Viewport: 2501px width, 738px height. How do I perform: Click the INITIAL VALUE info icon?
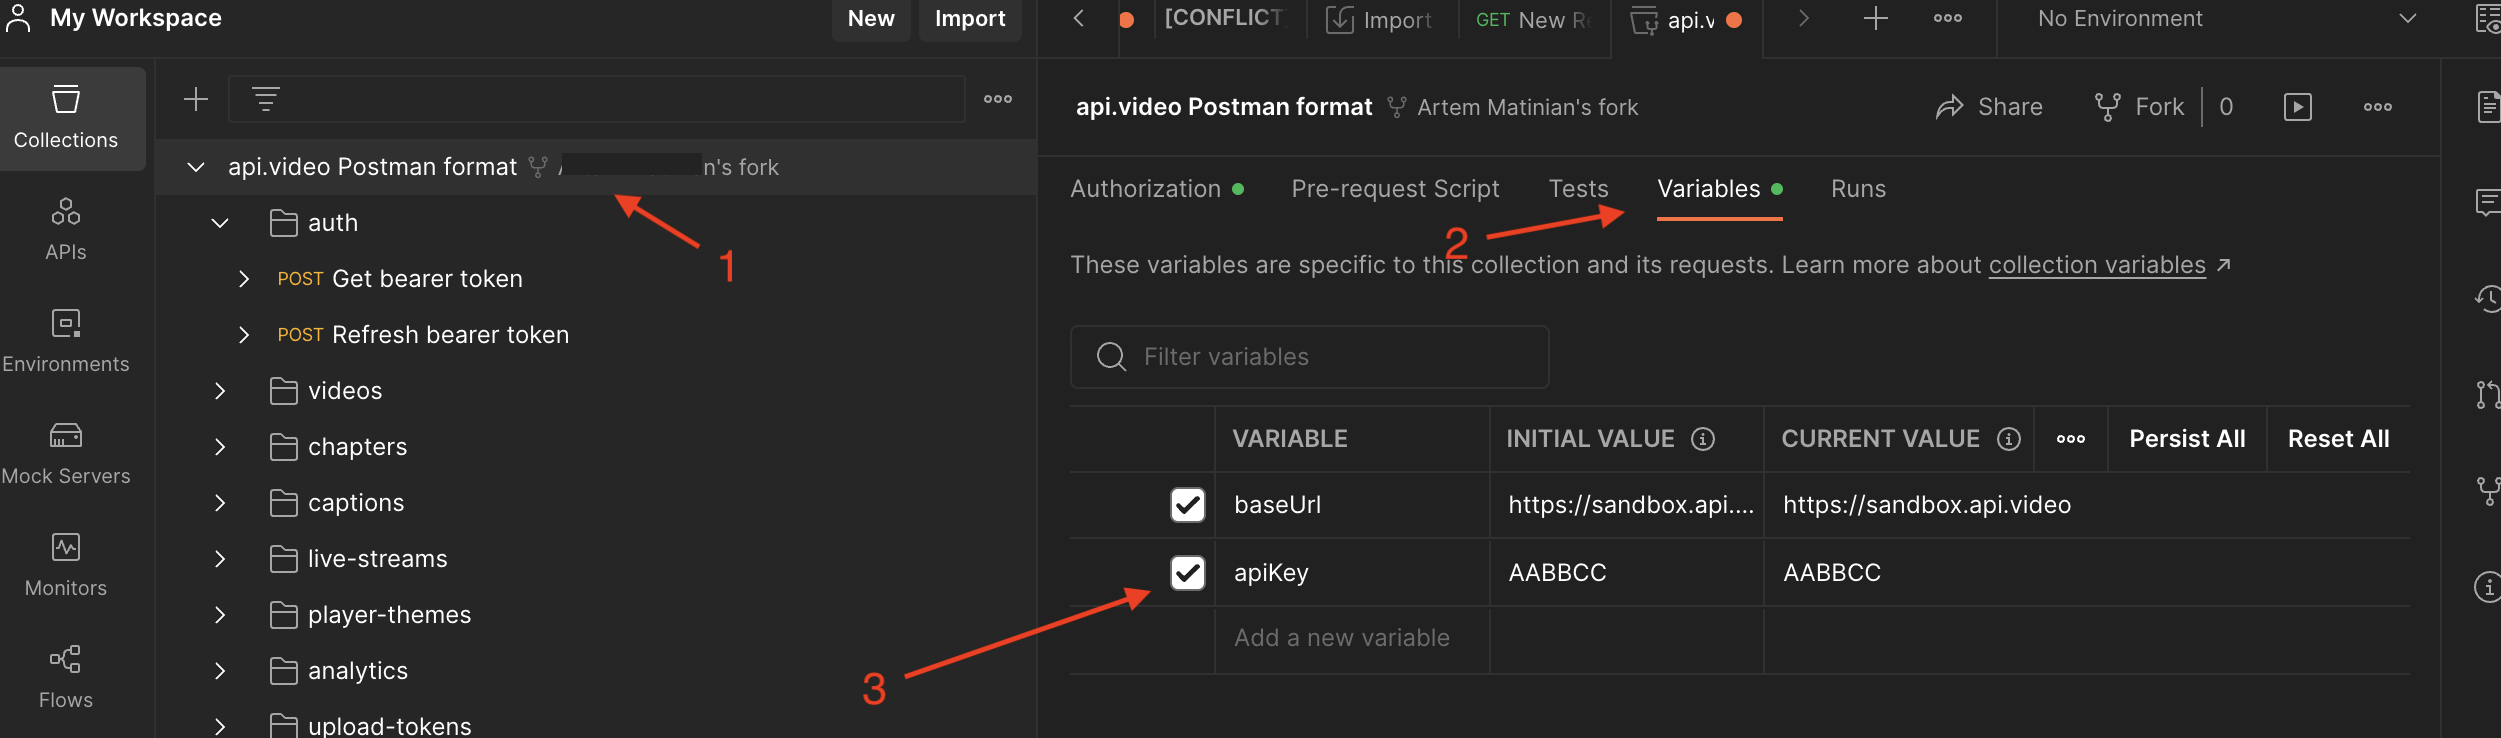tap(1703, 439)
